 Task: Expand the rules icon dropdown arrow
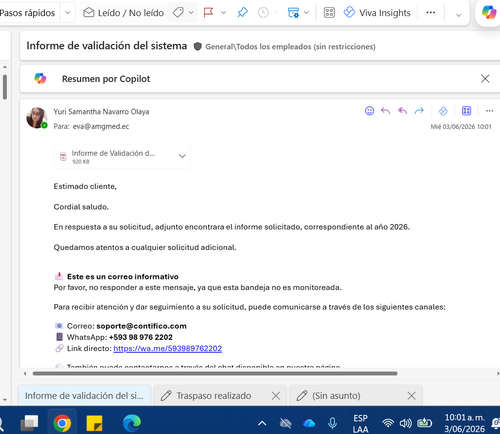point(307,13)
